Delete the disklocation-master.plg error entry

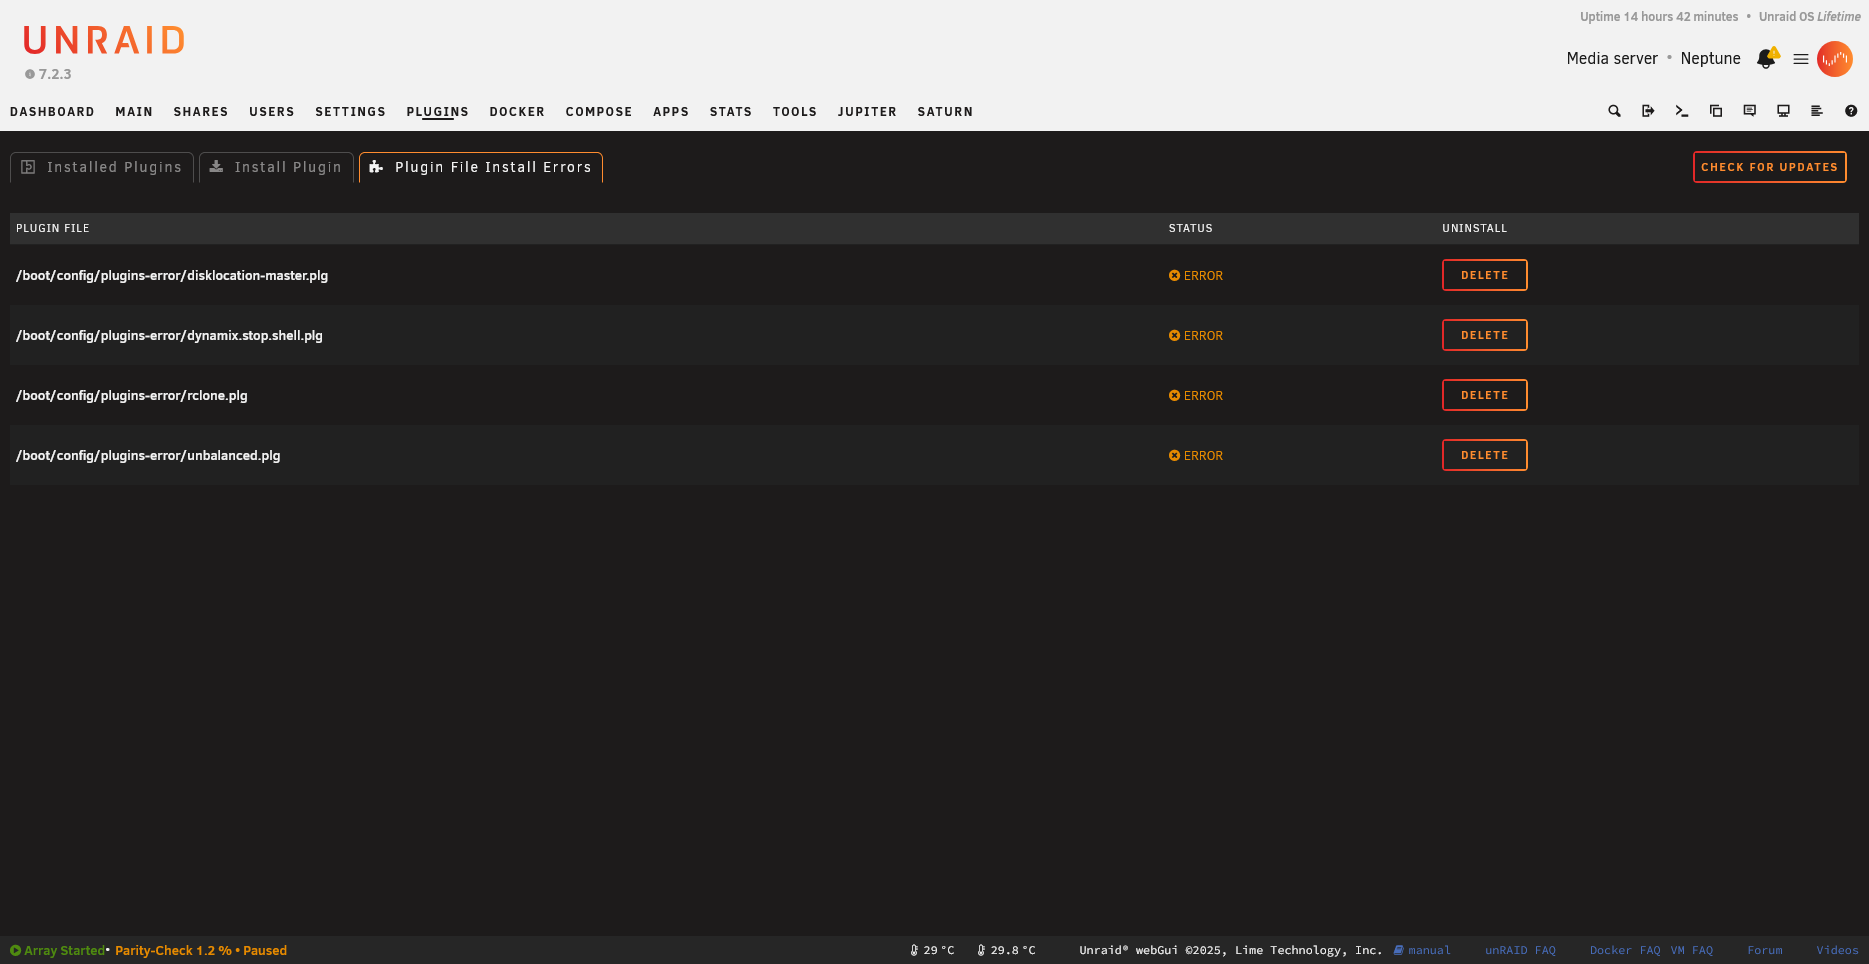[x=1484, y=275]
